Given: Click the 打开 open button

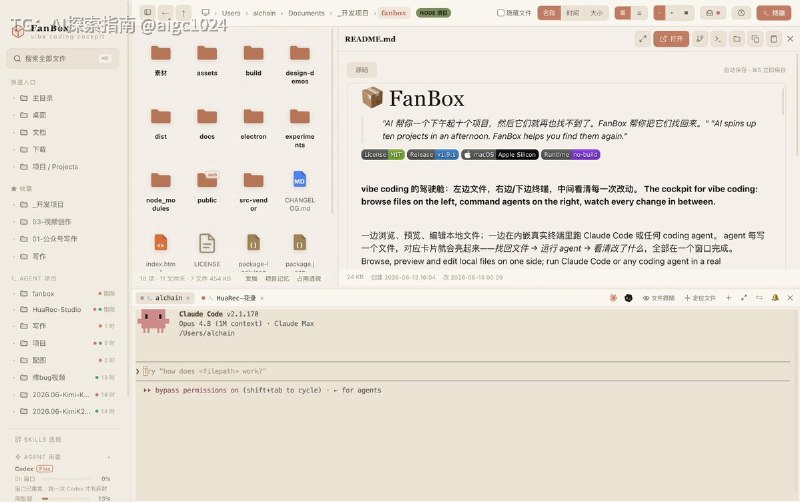Looking at the screenshot, I should pos(671,39).
